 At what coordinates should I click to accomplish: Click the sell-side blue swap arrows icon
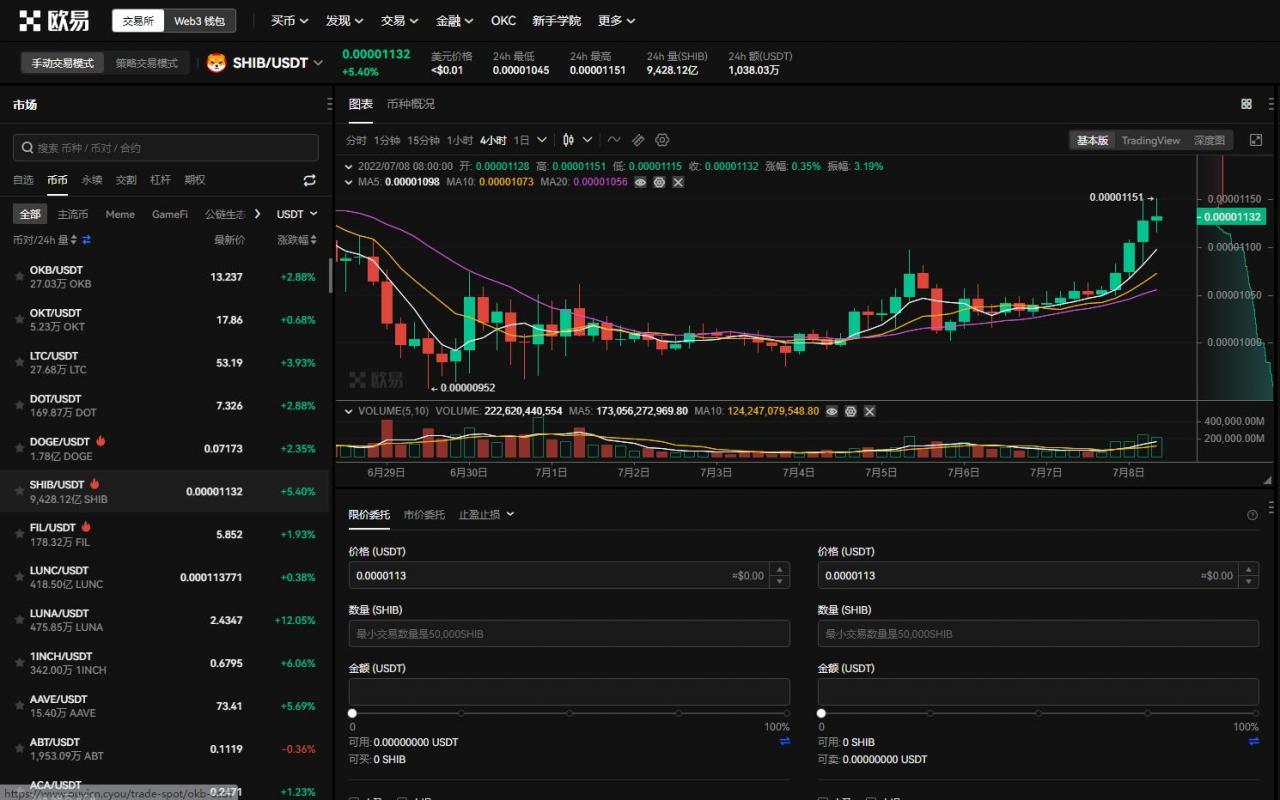[1254, 742]
